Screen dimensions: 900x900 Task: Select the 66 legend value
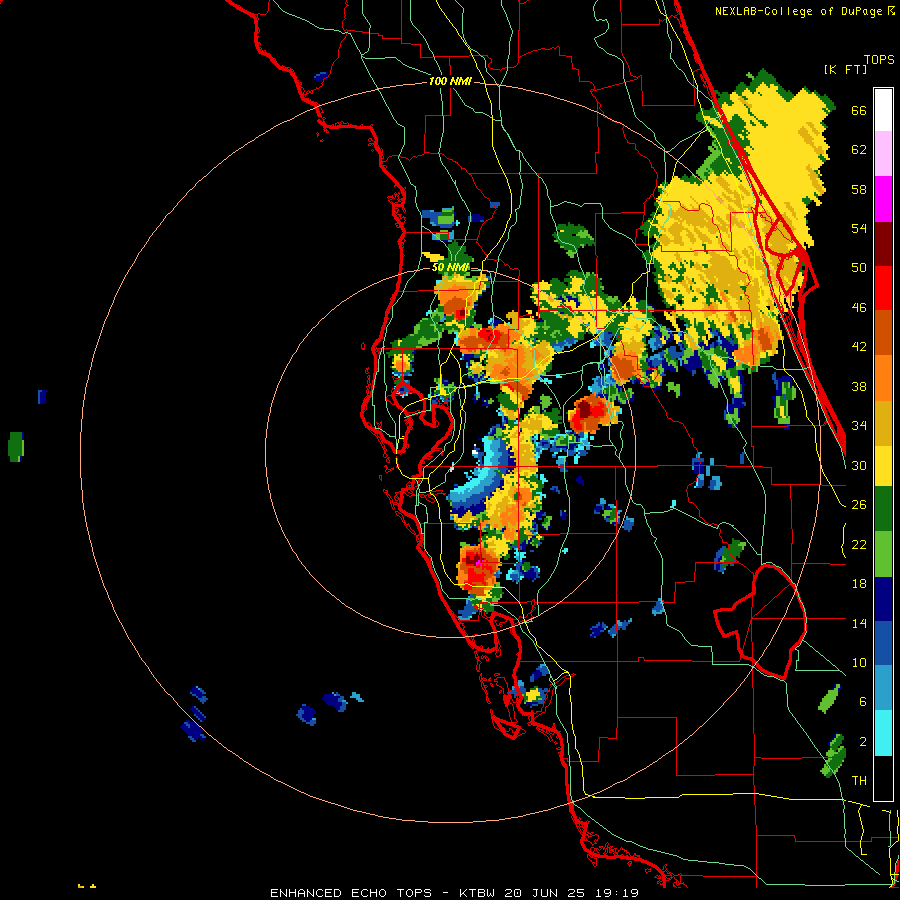[x=859, y=110]
